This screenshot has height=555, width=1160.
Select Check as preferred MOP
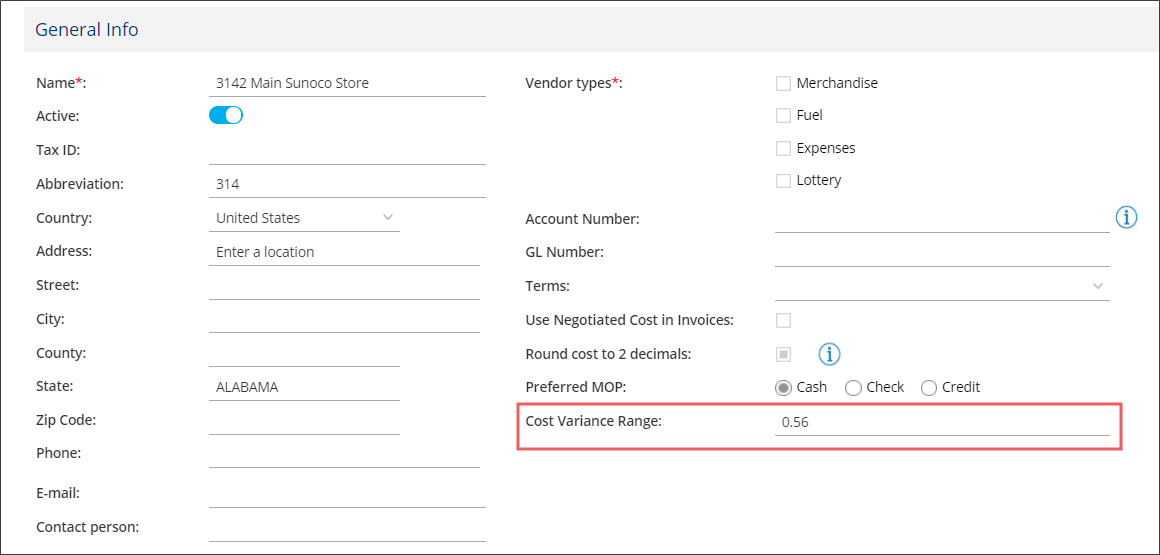tap(853, 387)
